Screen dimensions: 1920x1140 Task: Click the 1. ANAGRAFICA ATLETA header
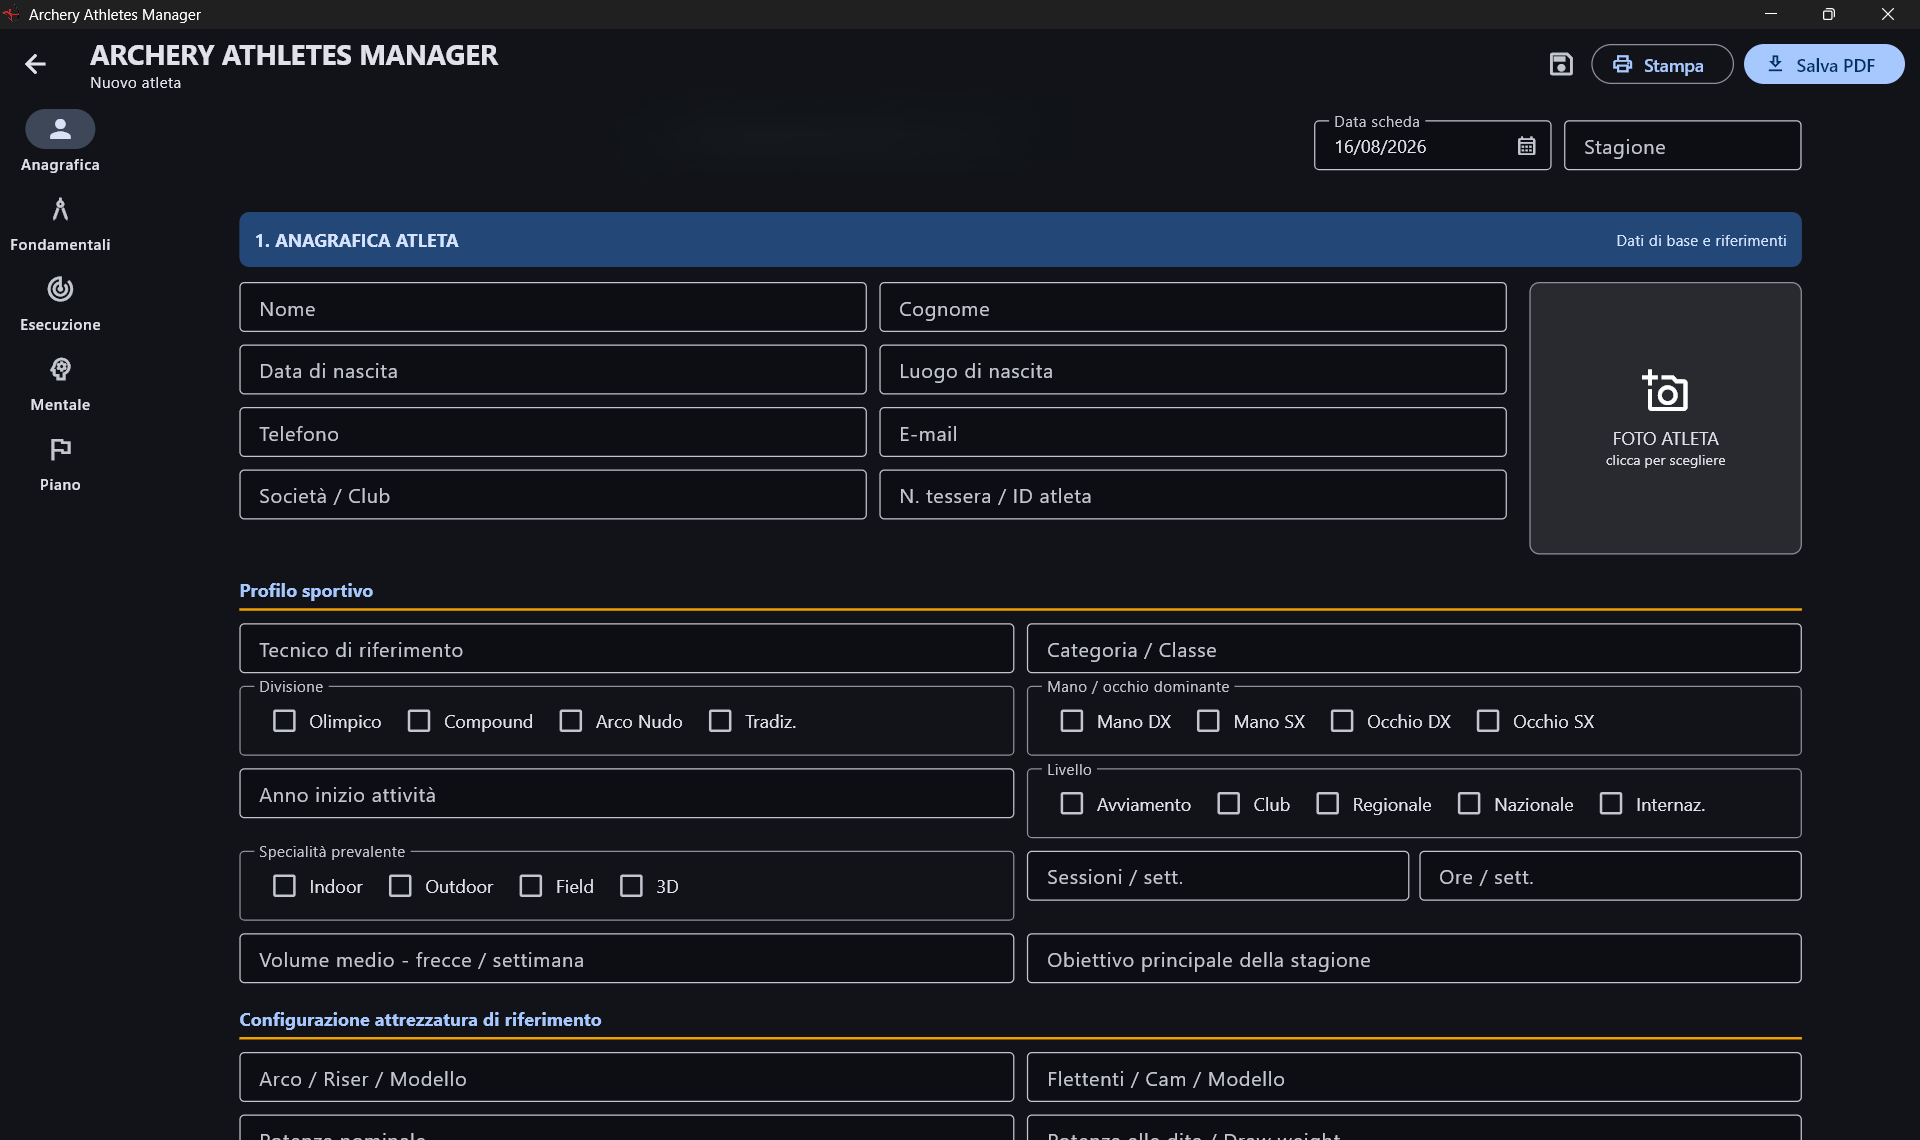click(1020, 240)
